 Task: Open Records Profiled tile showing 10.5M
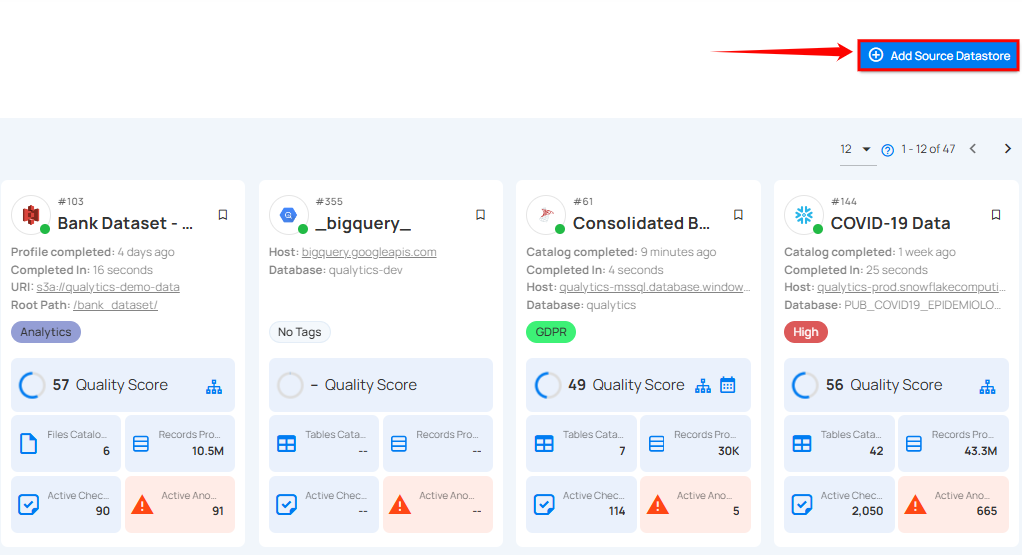click(180, 443)
